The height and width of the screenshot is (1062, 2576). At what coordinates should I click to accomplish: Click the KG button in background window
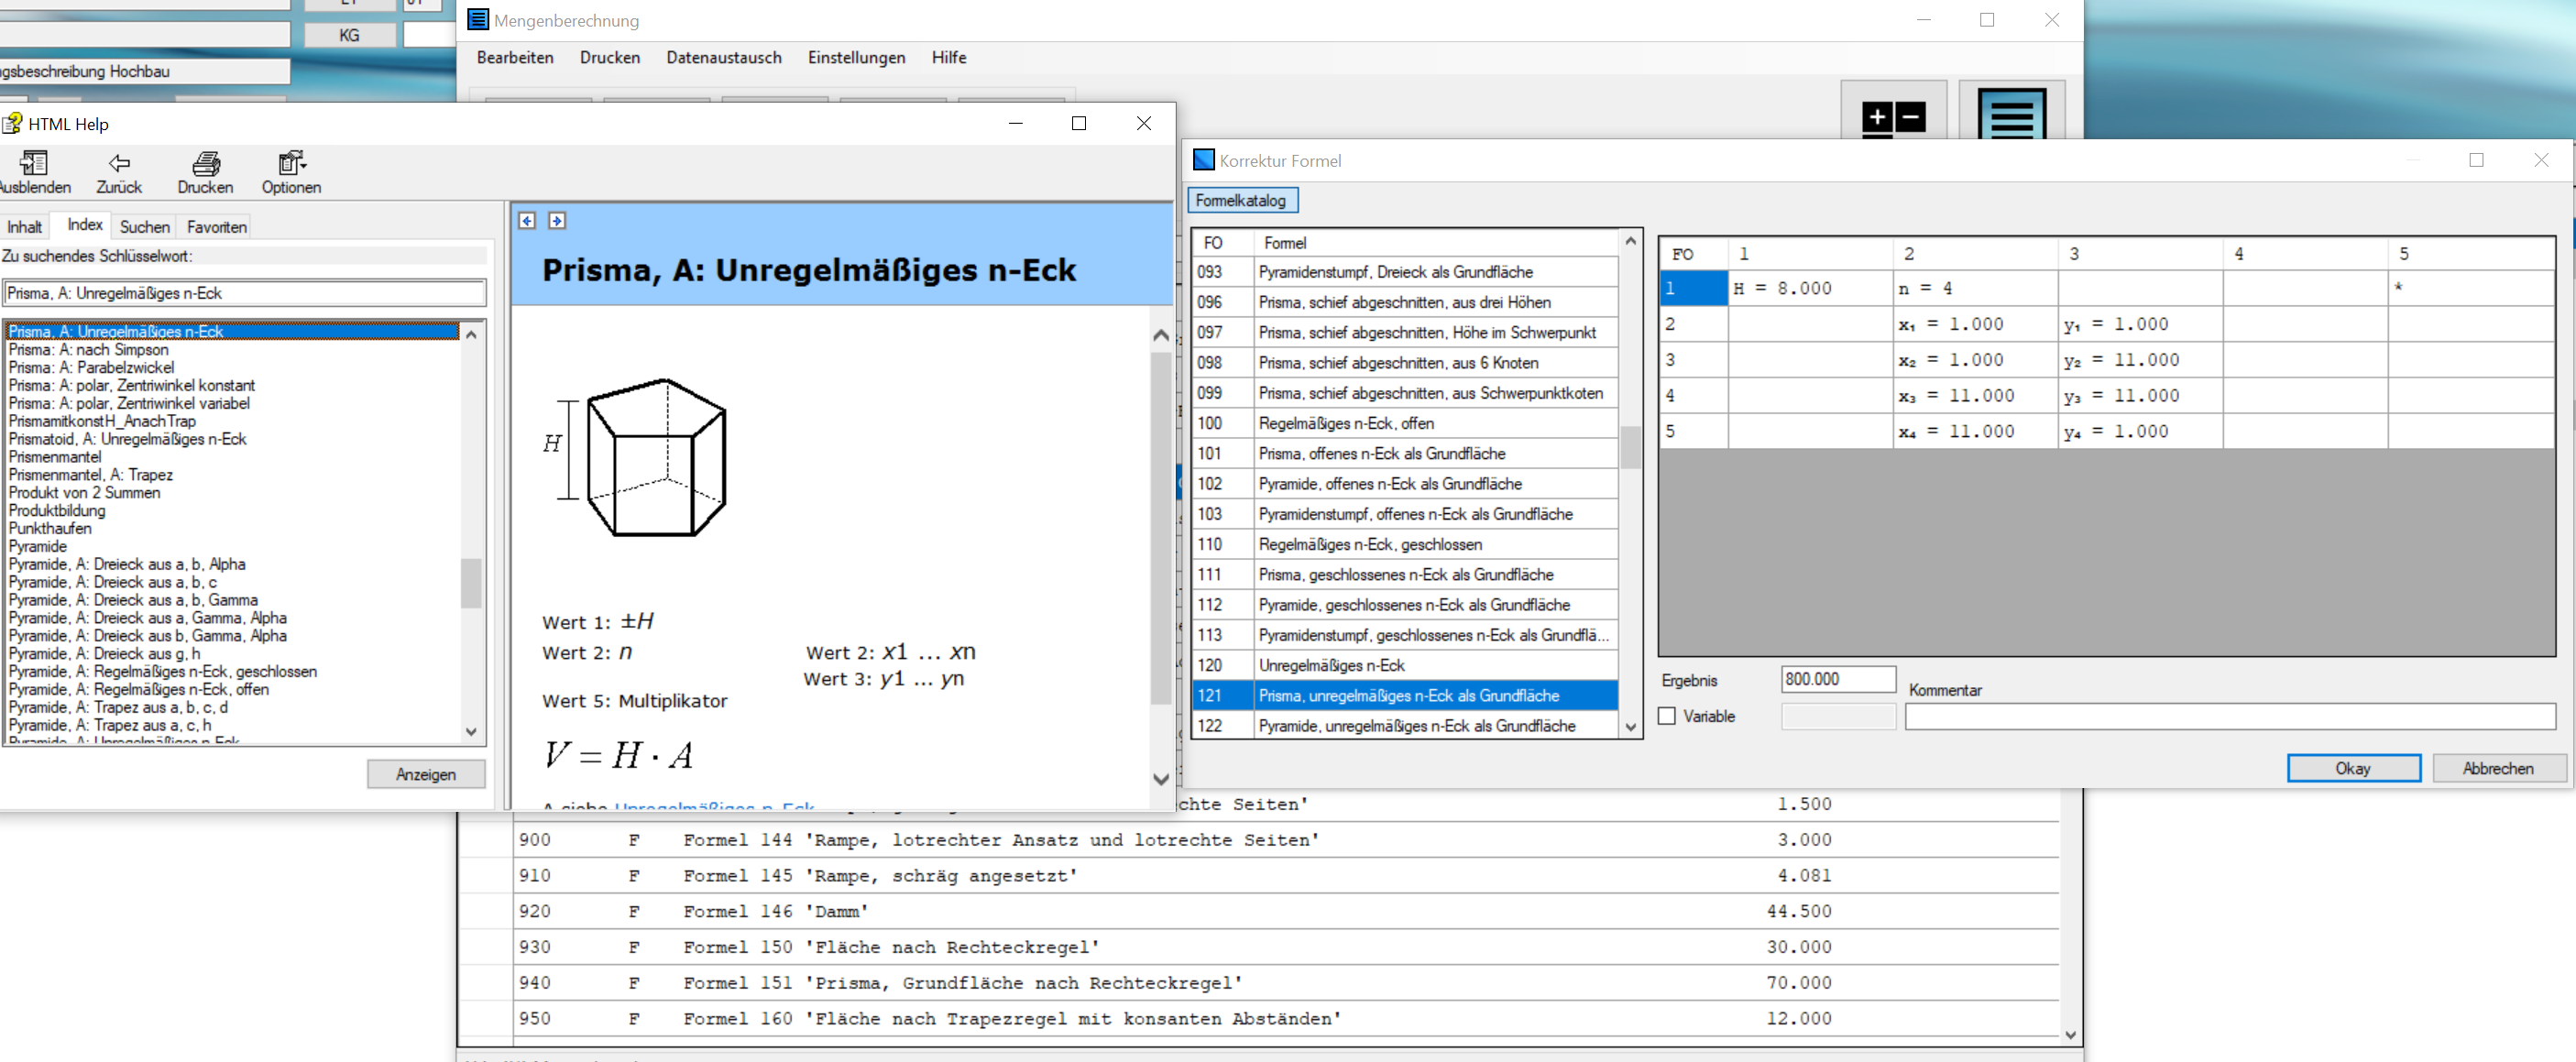tap(349, 35)
